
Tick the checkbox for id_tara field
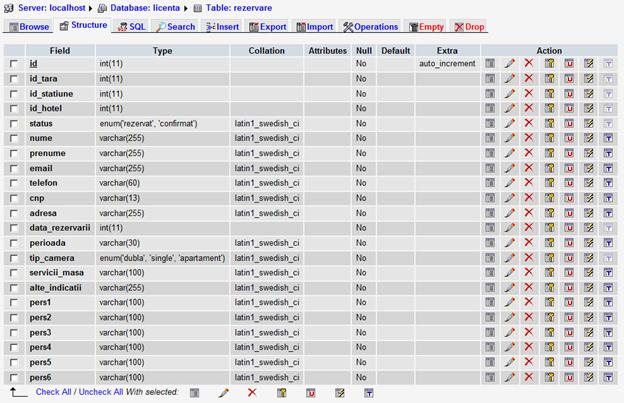[14, 79]
